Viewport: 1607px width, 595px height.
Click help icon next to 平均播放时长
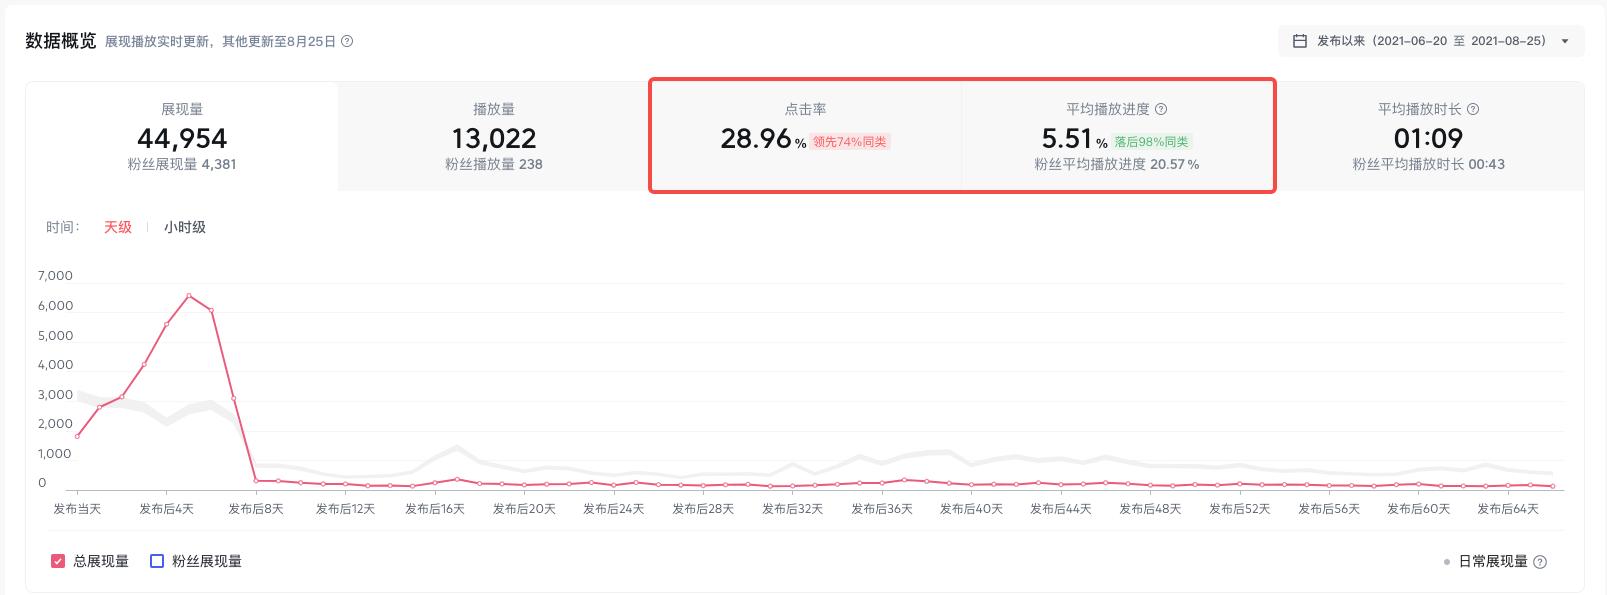click(x=1473, y=109)
